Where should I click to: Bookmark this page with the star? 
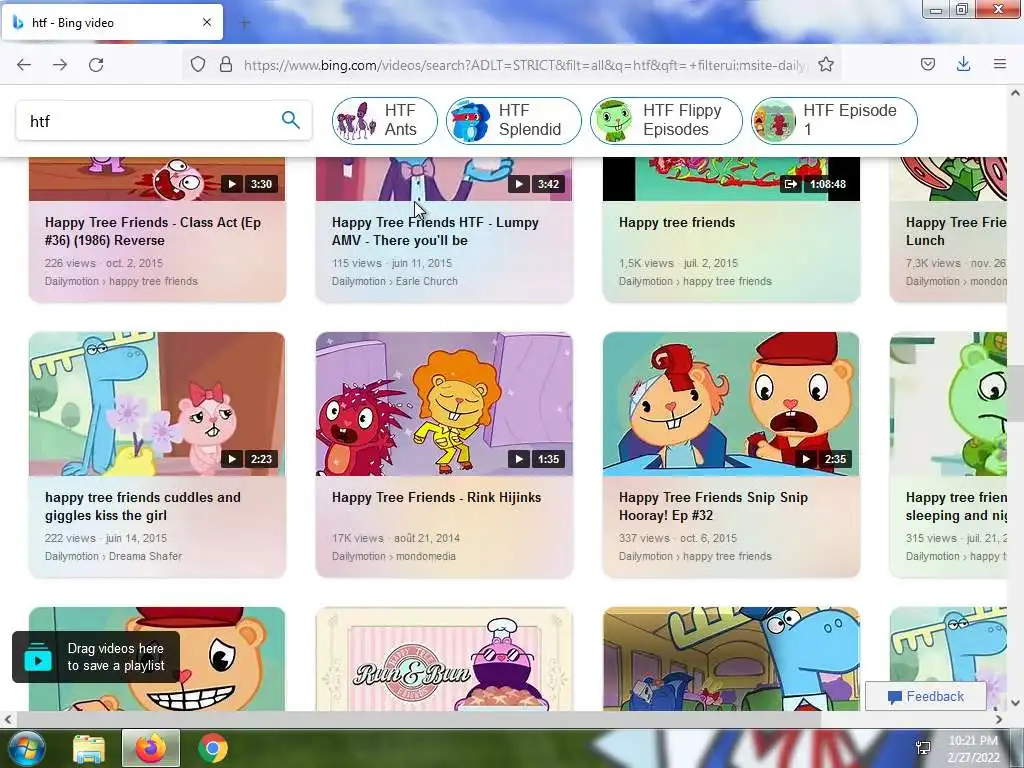point(825,64)
